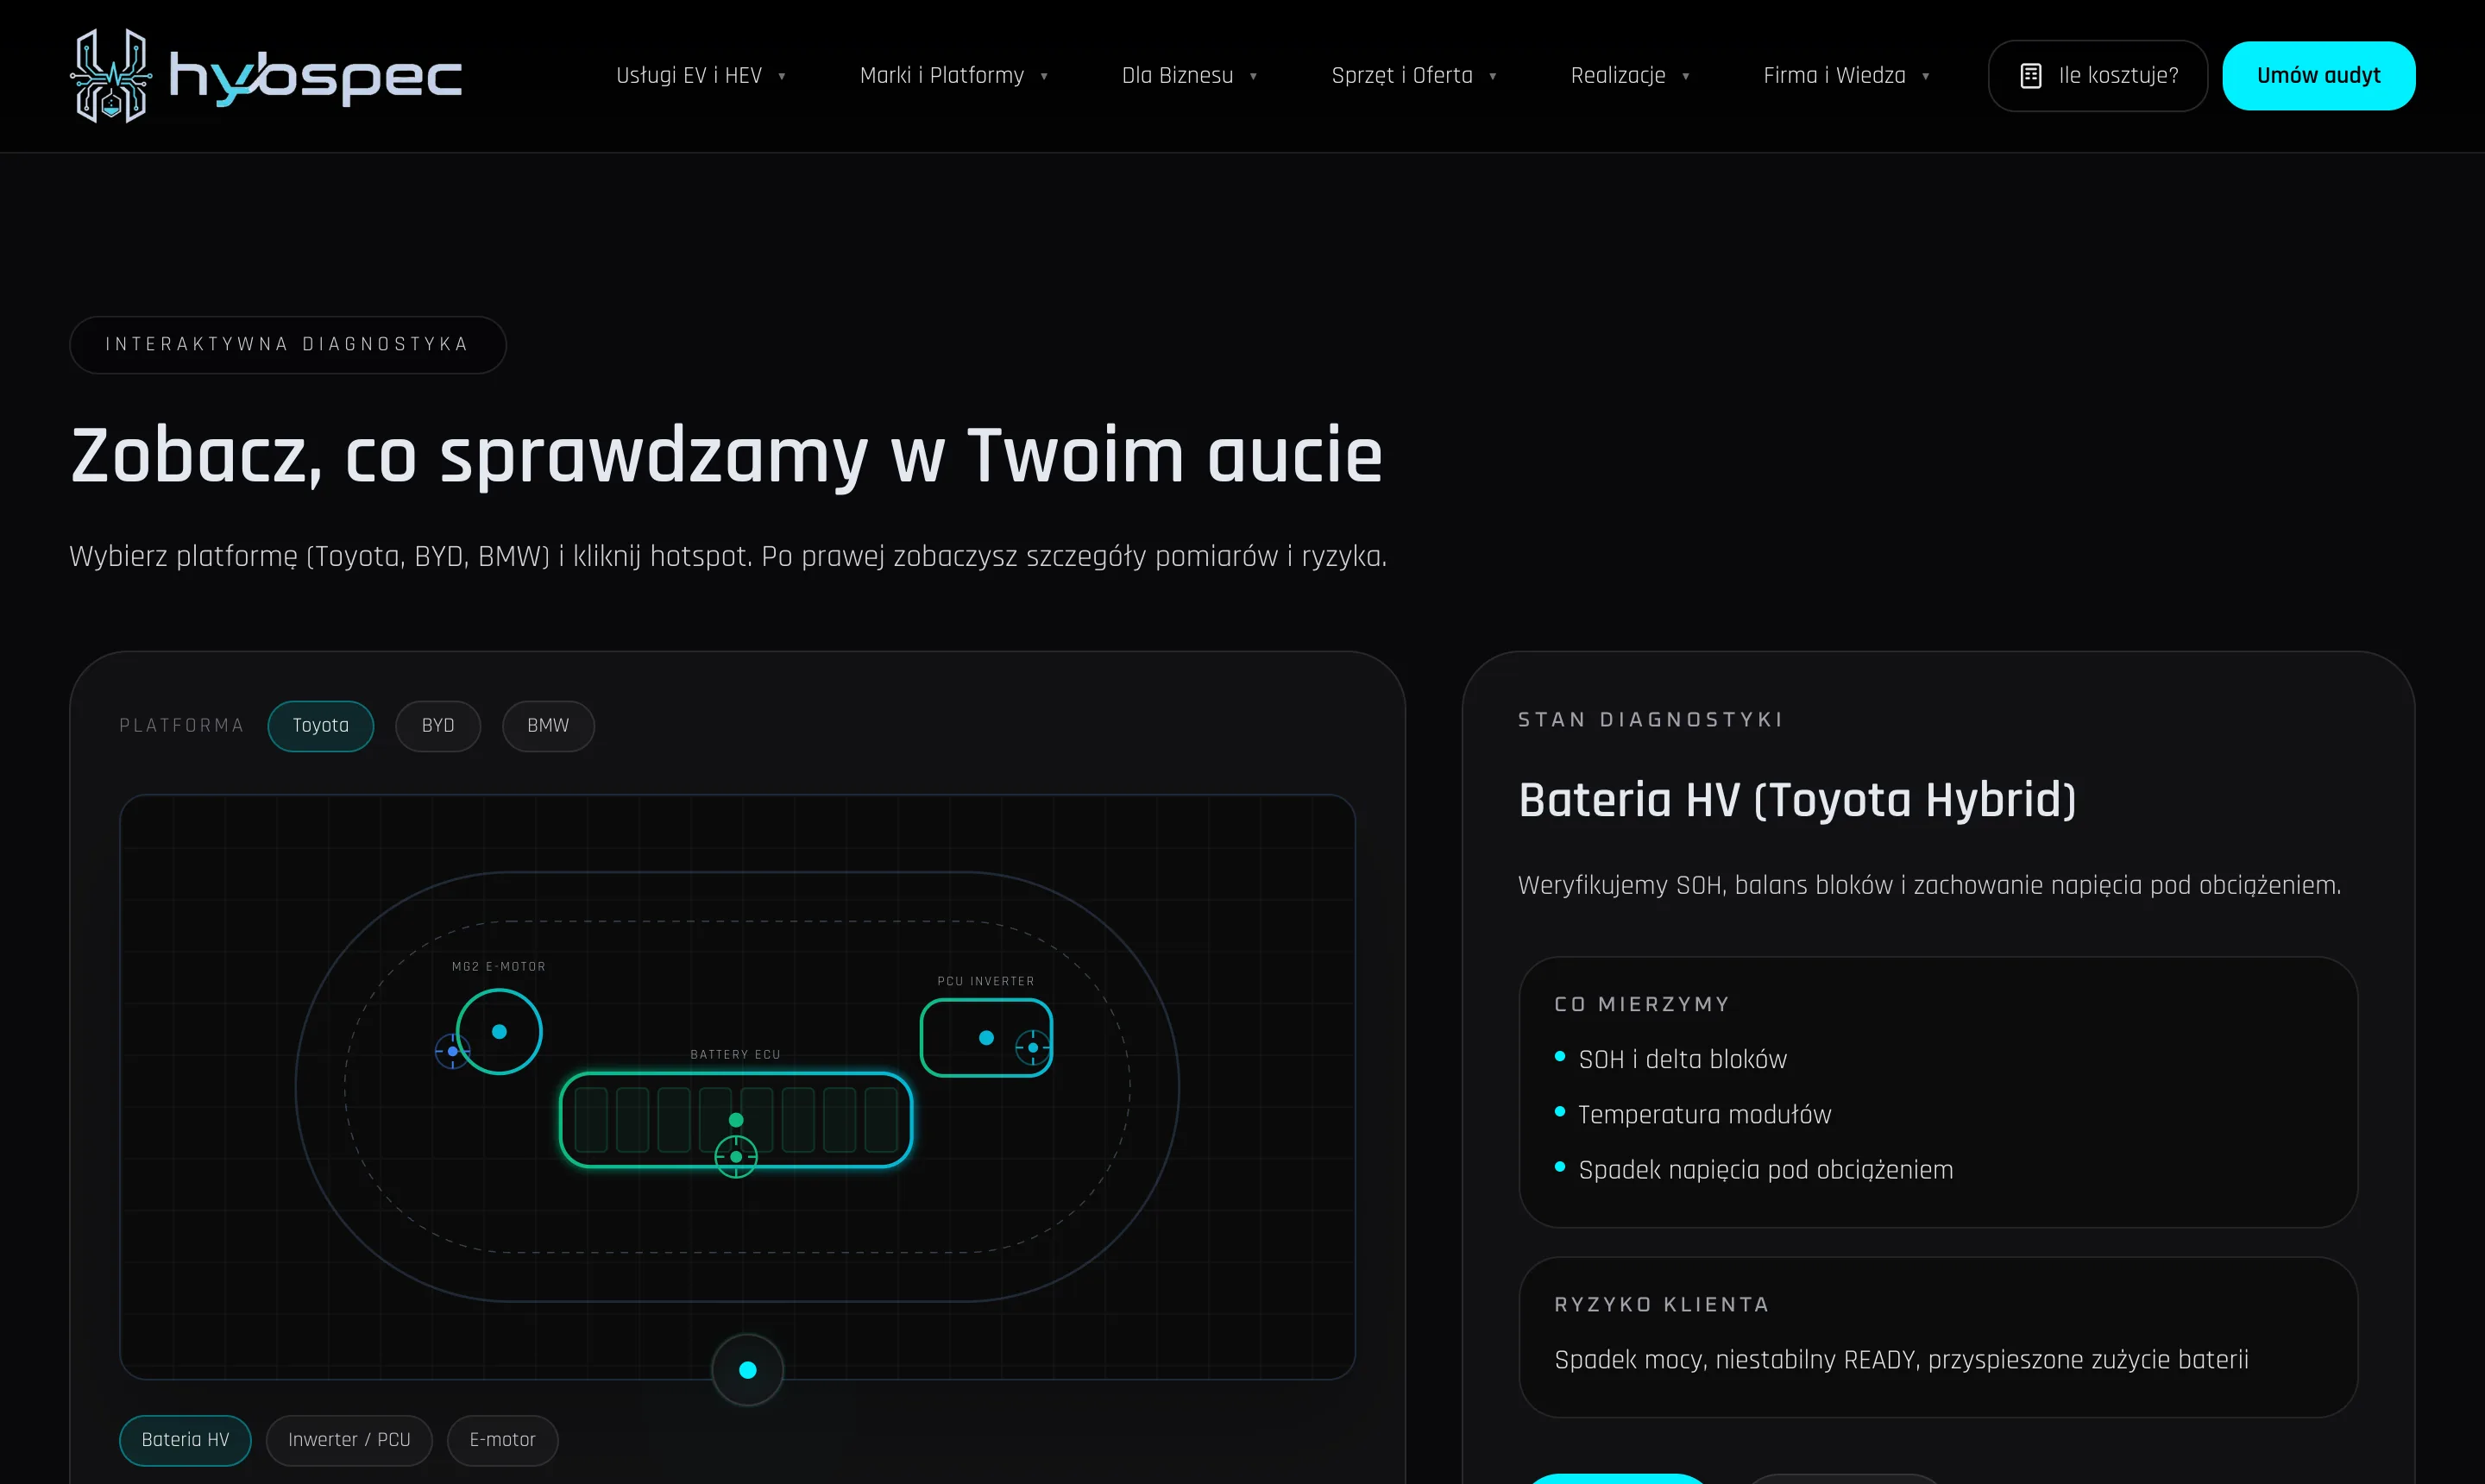This screenshot has width=2485, height=1484.
Task: Click the RYZYKO KLIENTA heading
Action: (x=1662, y=1305)
